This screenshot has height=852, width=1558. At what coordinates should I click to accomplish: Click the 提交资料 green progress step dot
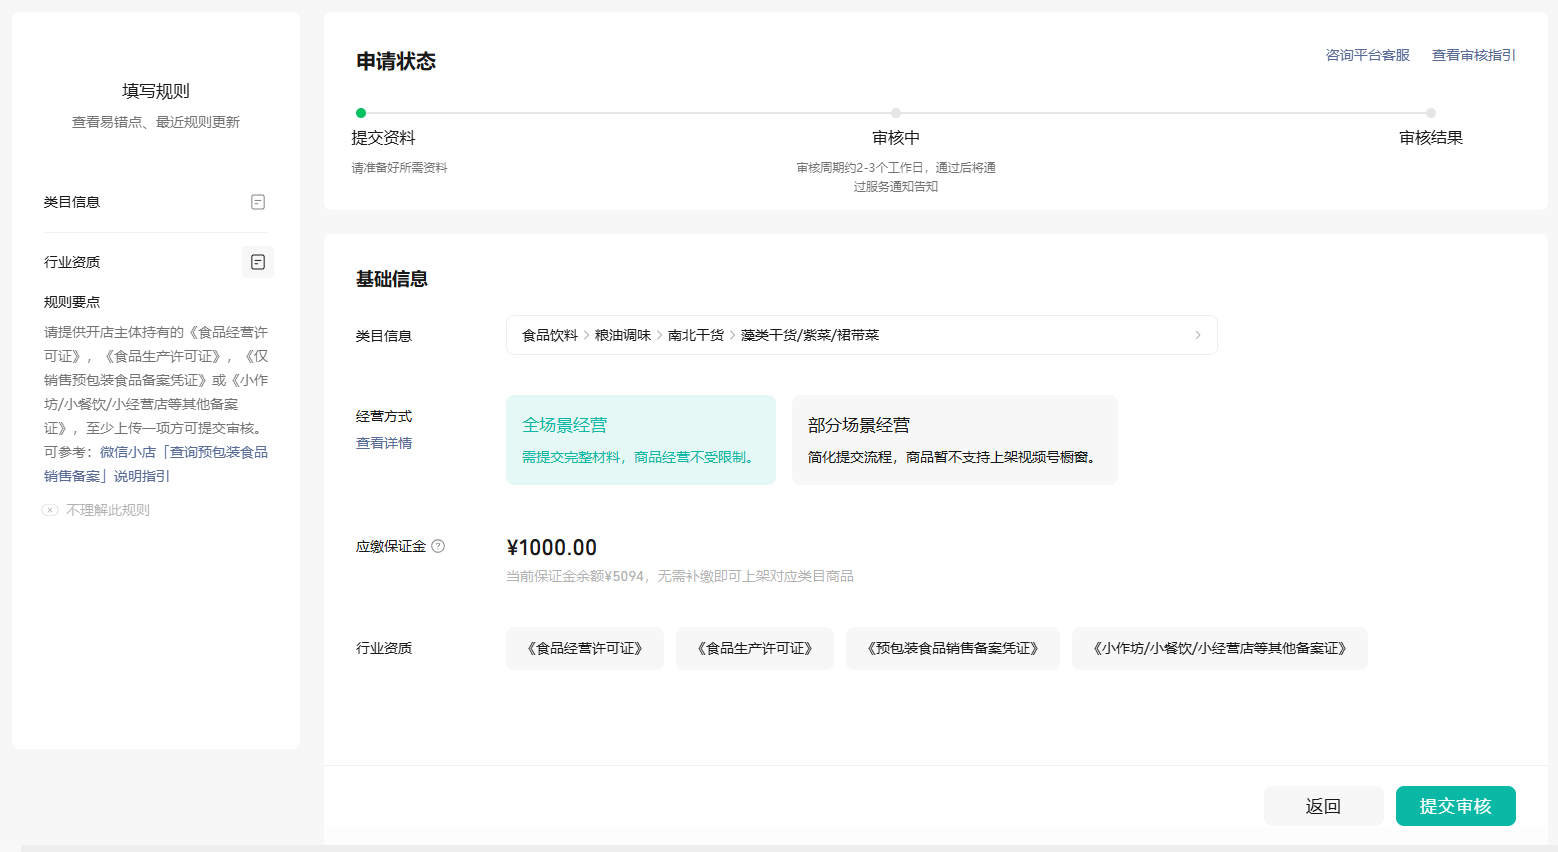(x=361, y=113)
